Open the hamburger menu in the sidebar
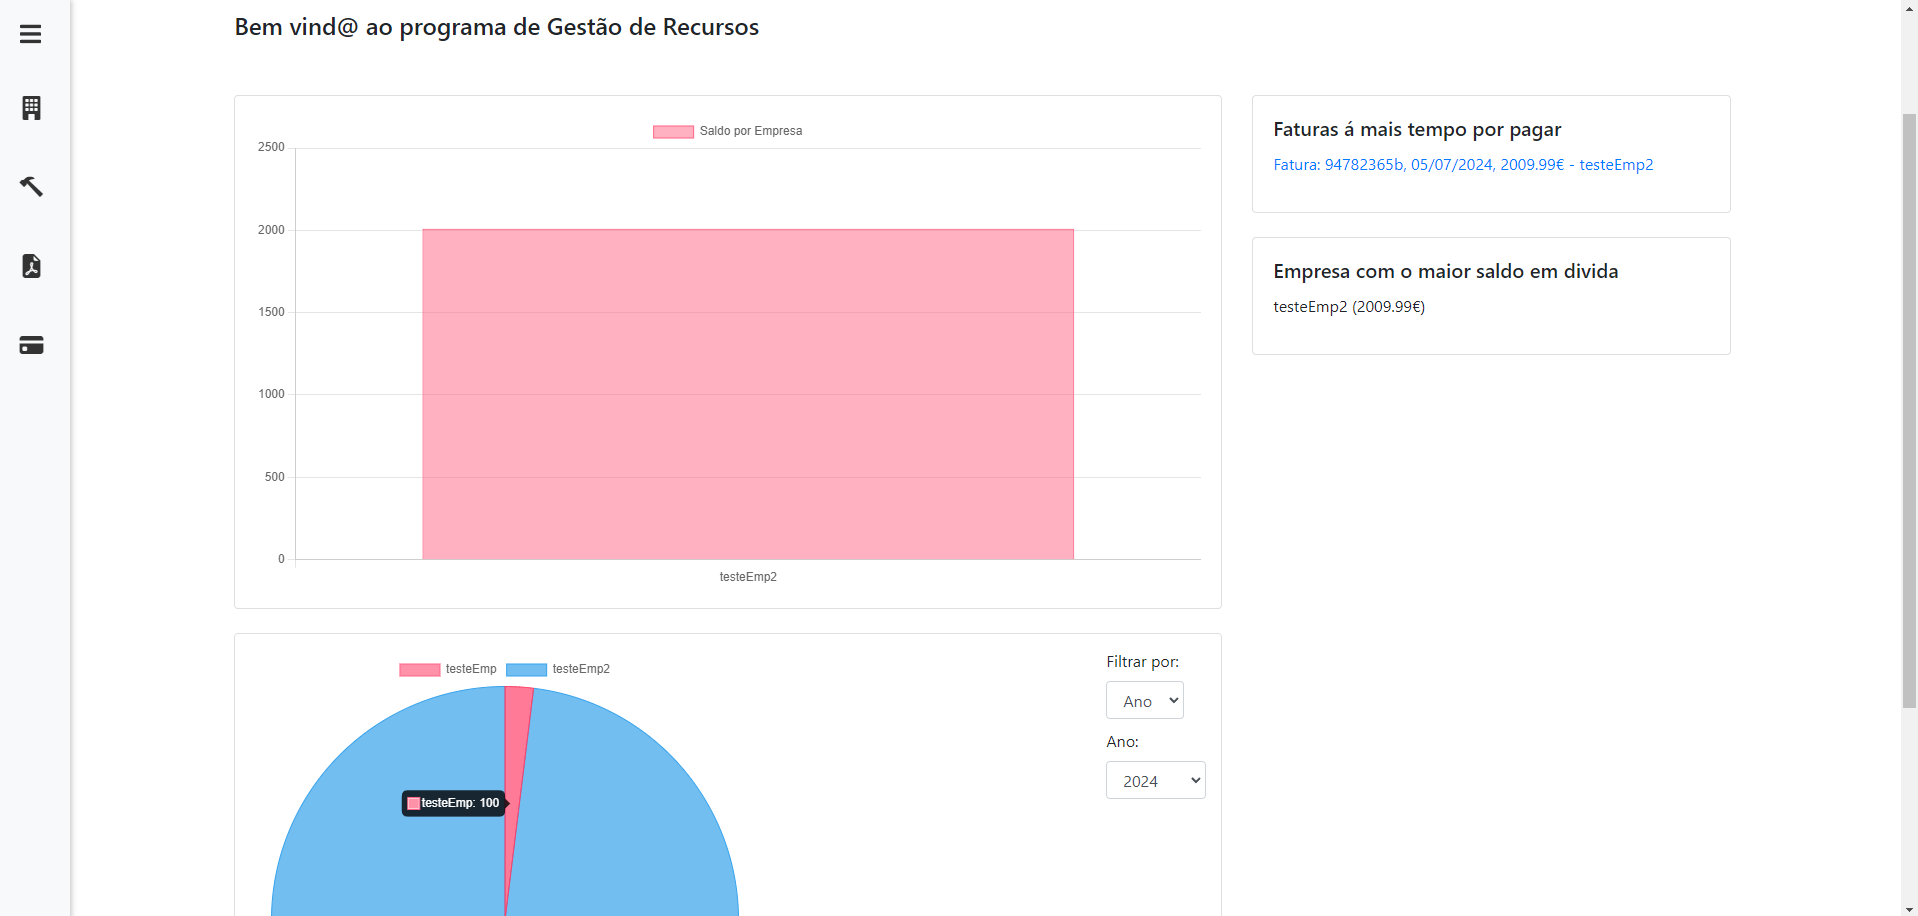The width and height of the screenshot is (1918, 916). tap(31, 34)
